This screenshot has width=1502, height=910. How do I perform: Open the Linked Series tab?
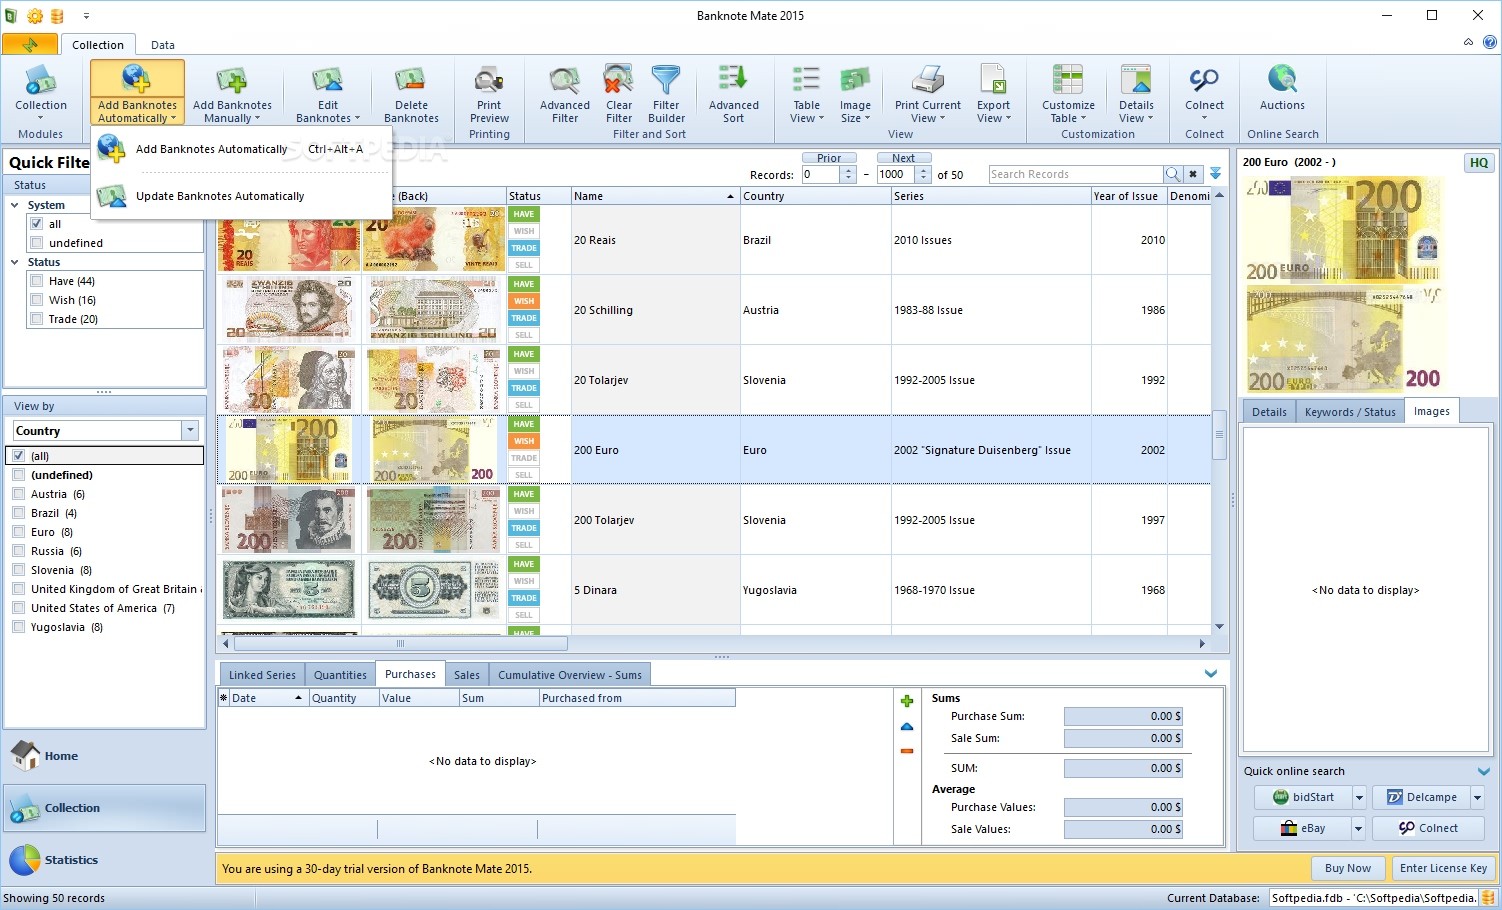click(262, 675)
